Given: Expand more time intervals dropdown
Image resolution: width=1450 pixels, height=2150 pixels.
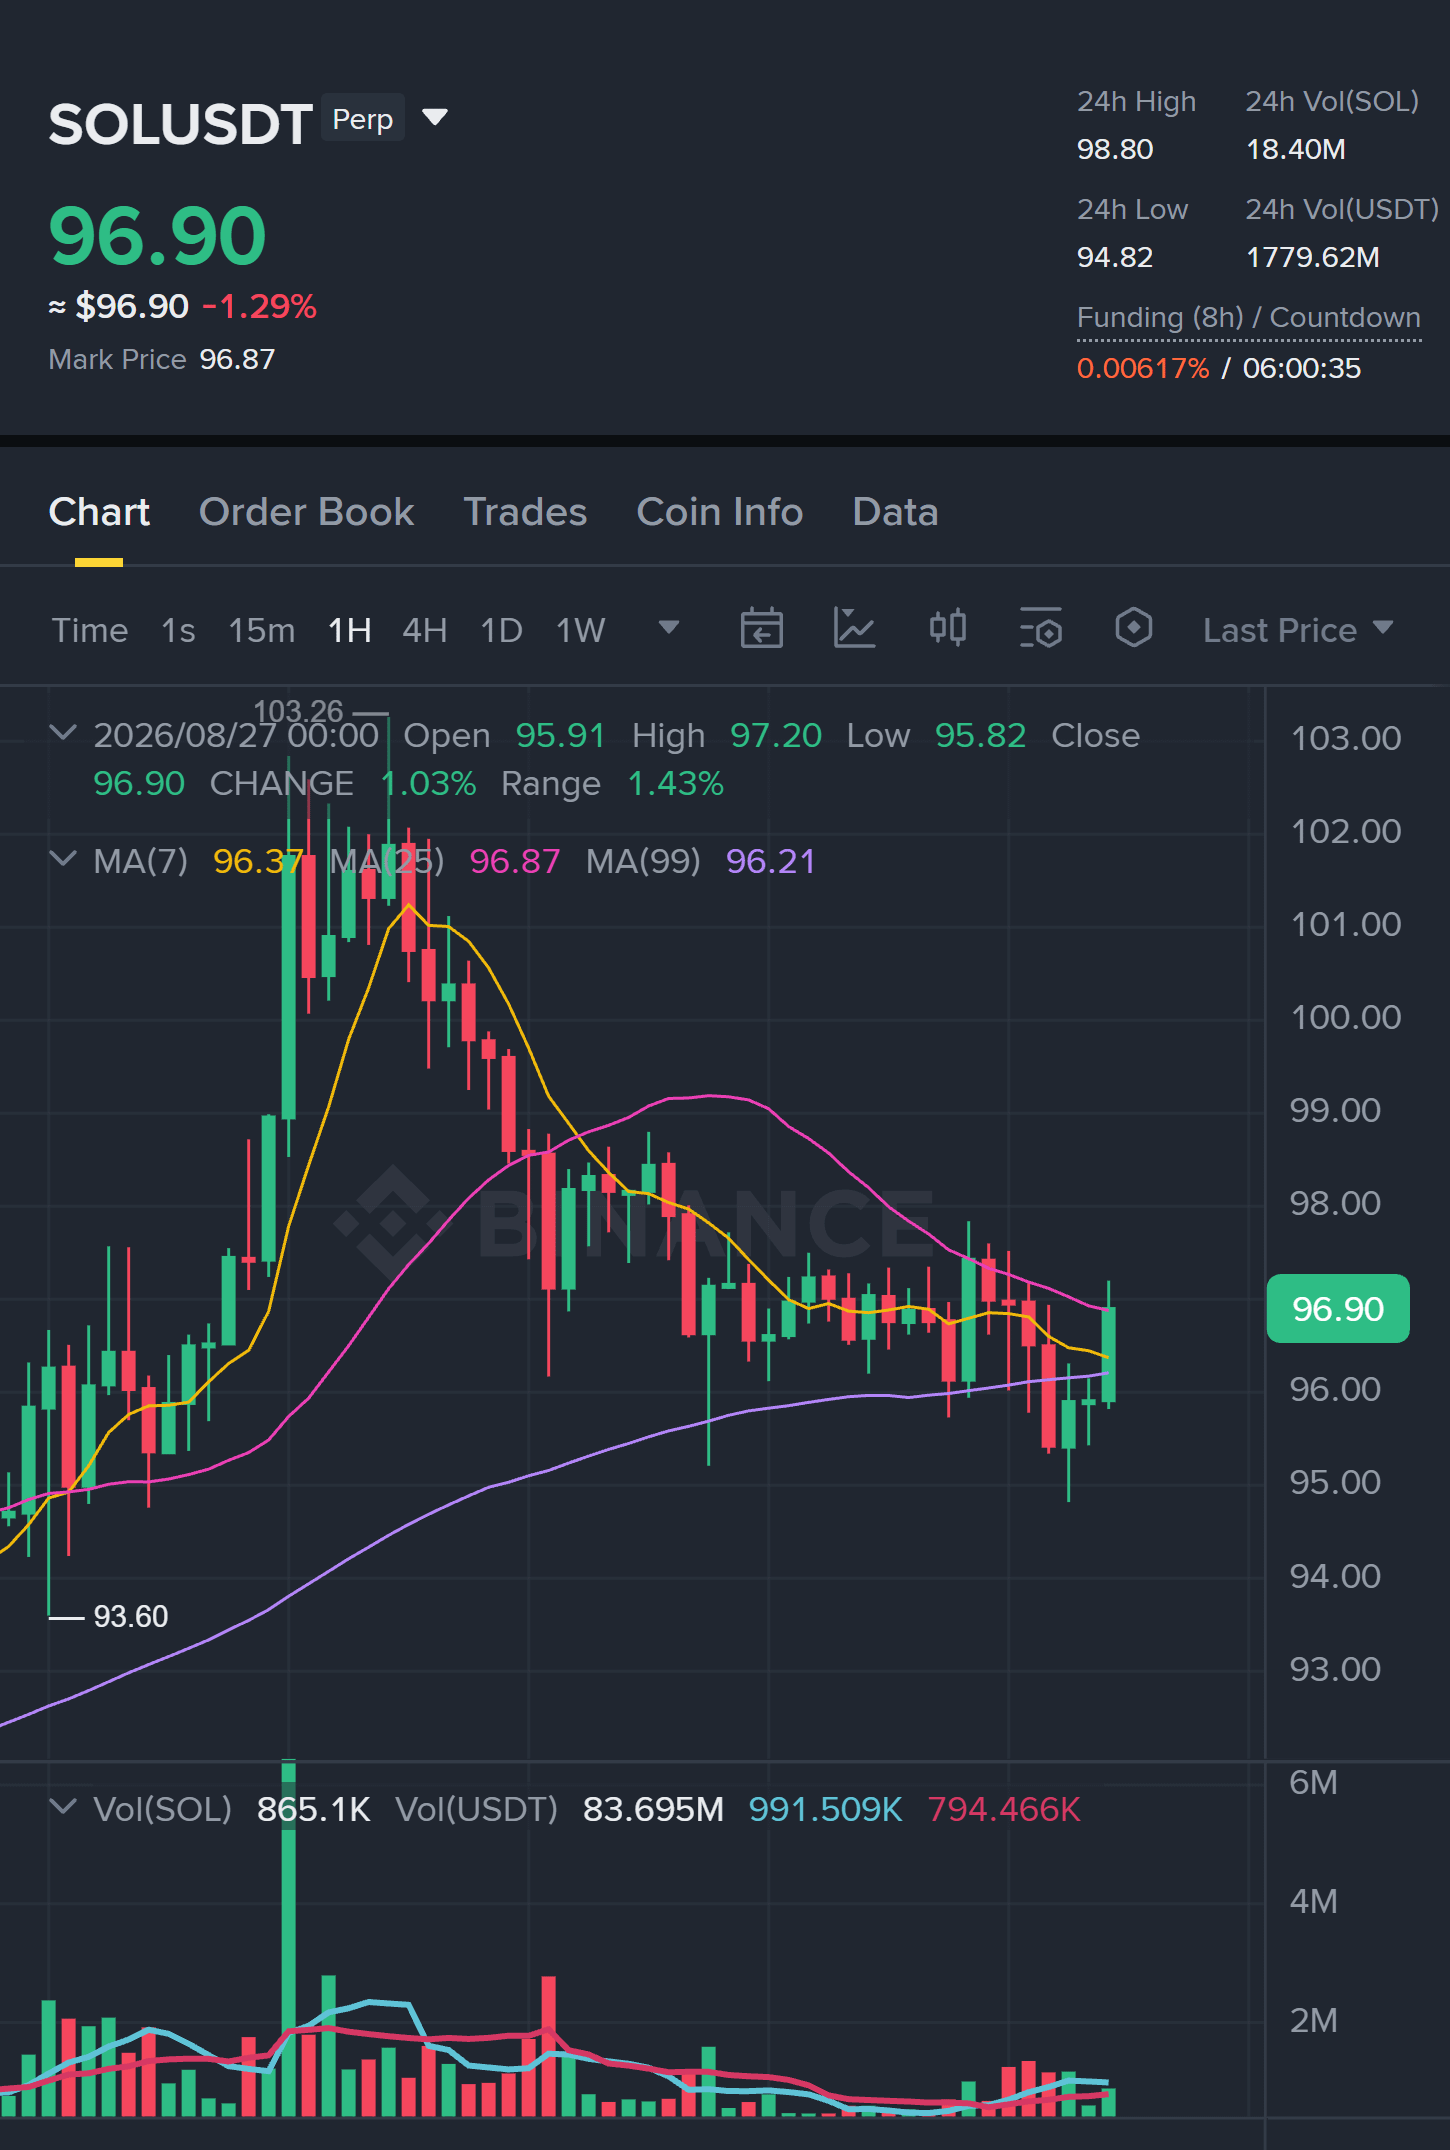Looking at the screenshot, I should point(669,628).
